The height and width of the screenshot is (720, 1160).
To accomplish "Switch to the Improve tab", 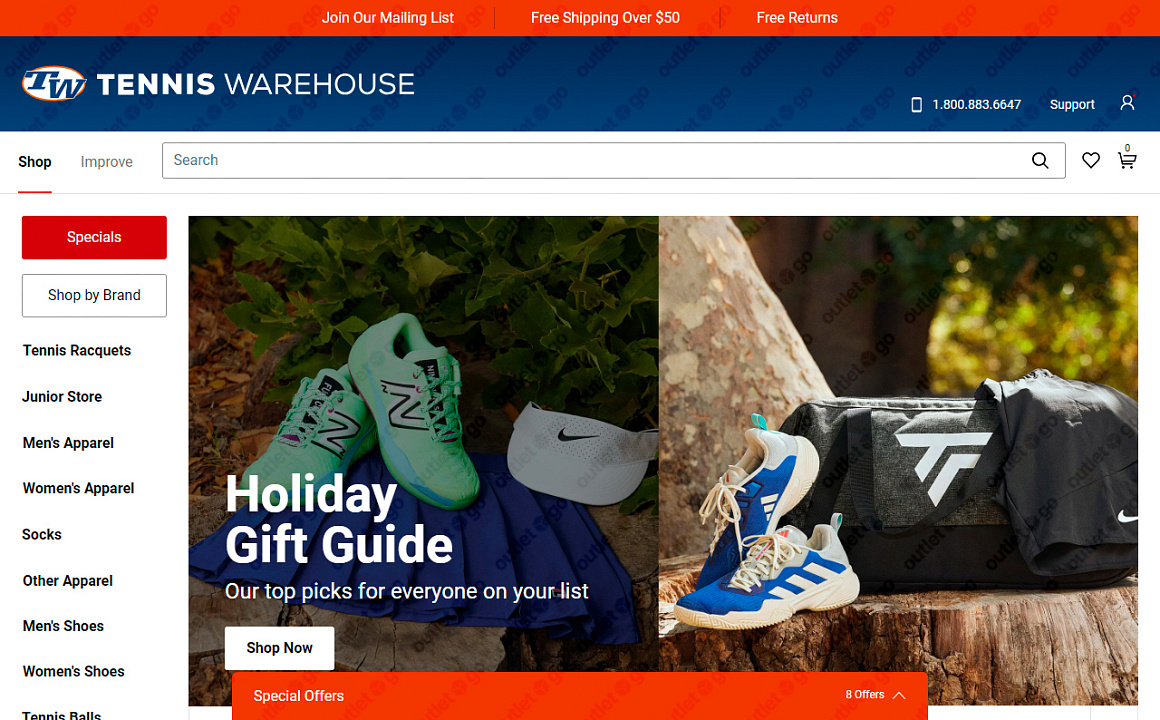I will tap(107, 162).
